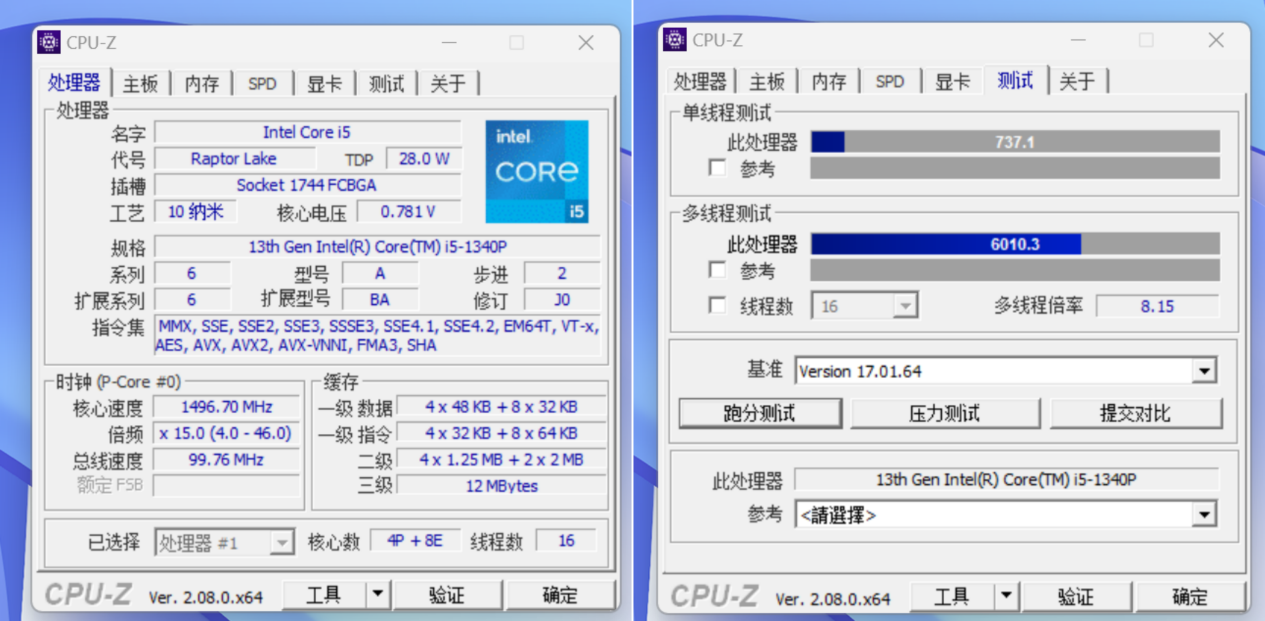Click the CPU-Z icon in left window titlebar
The image size is (1265, 621).
[x=48, y=42]
